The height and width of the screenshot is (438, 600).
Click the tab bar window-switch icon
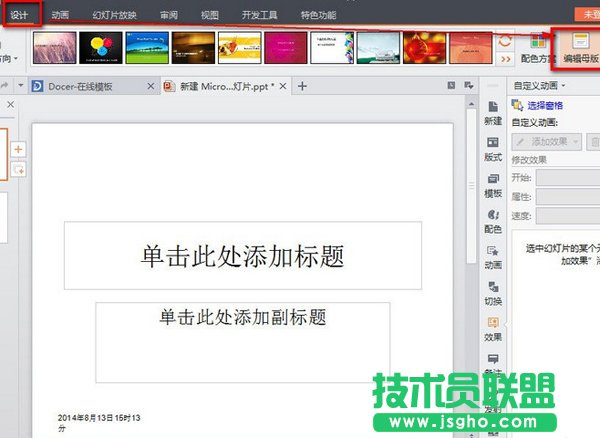pos(452,85)
